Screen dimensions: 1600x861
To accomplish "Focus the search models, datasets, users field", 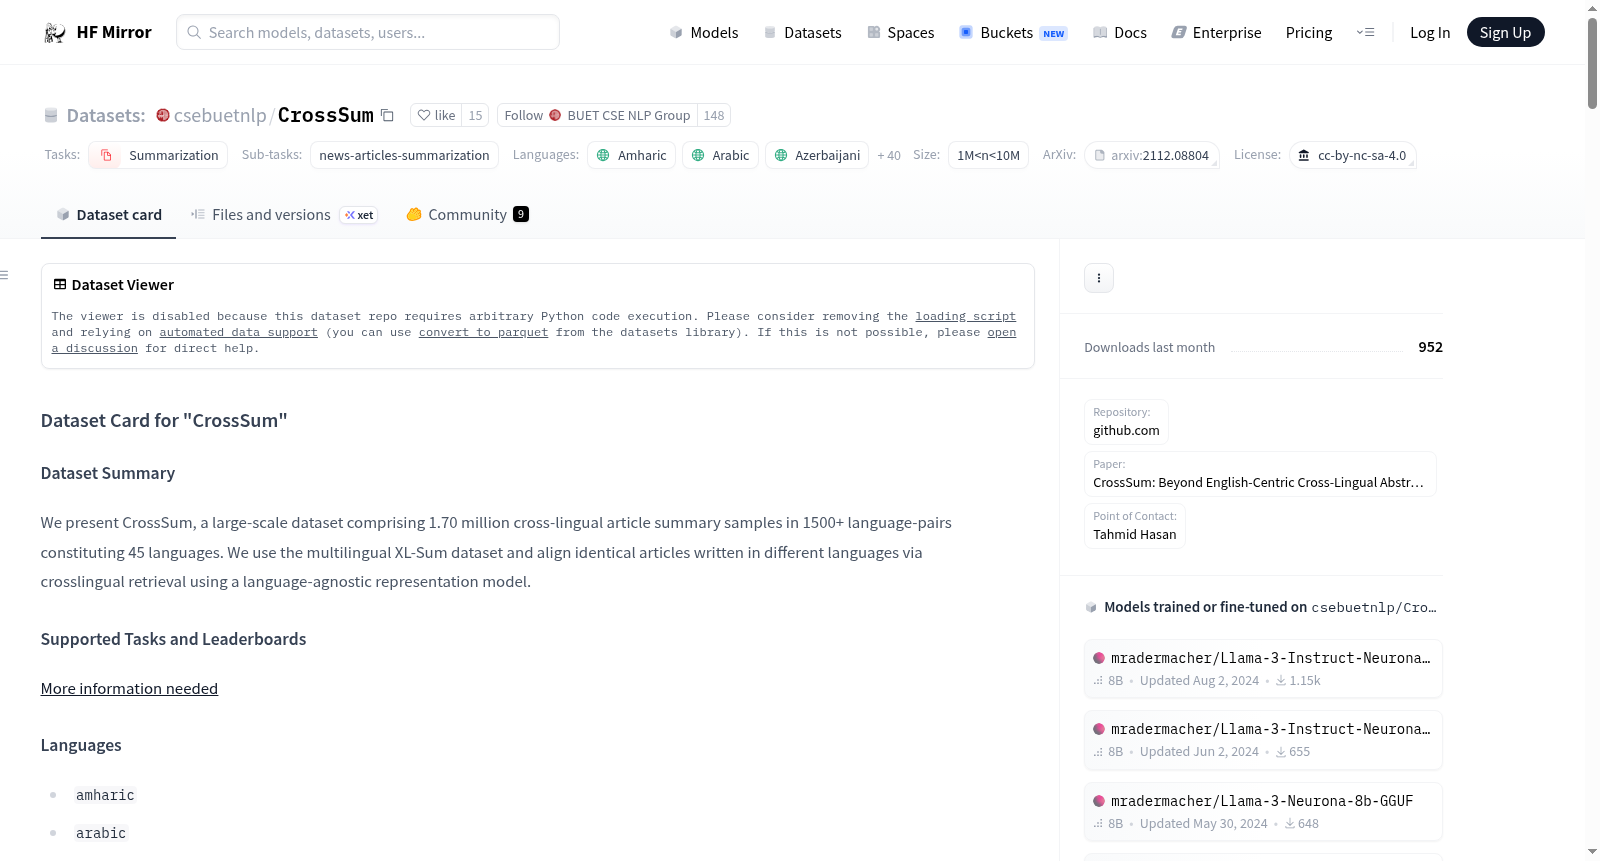I will click(x=368, y=32).
